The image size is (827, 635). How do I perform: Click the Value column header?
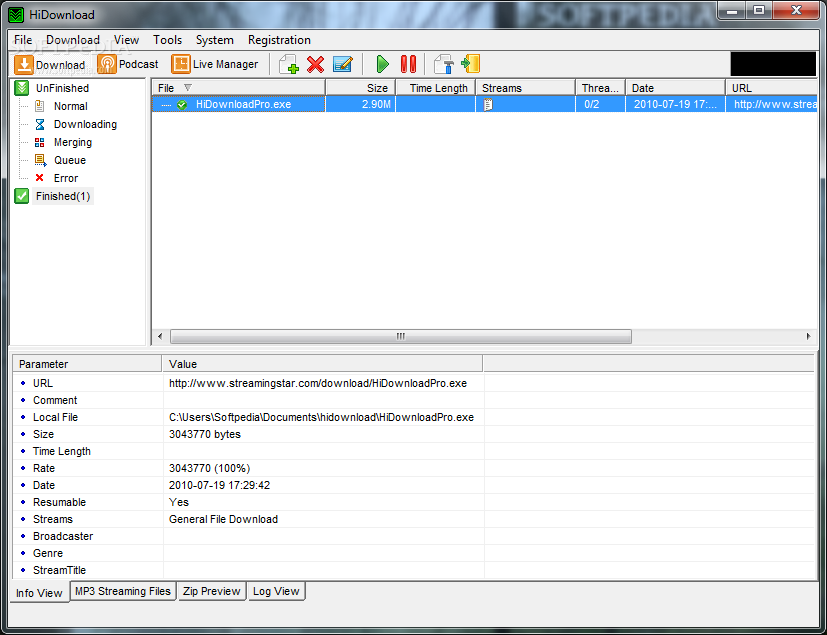pyautogui.click(x=323, y=364)
